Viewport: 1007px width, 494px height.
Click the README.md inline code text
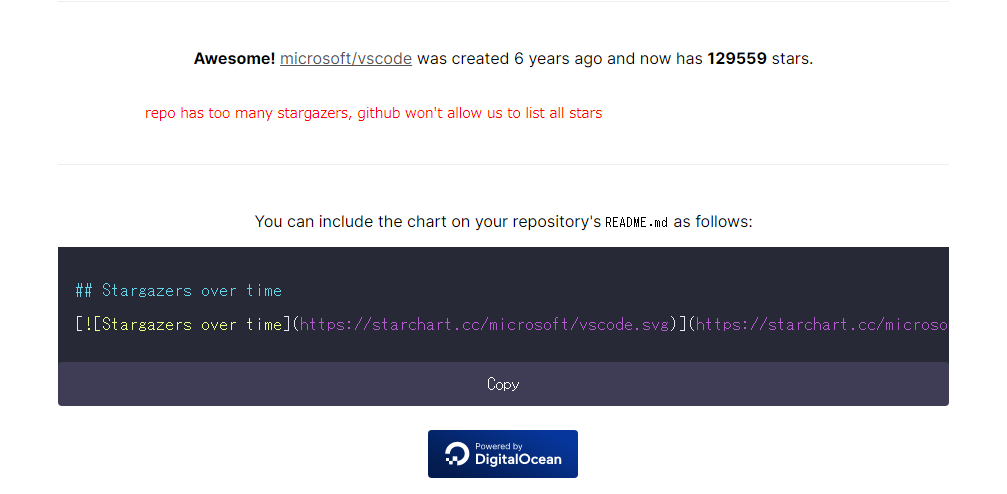click(x=636, y=222)
